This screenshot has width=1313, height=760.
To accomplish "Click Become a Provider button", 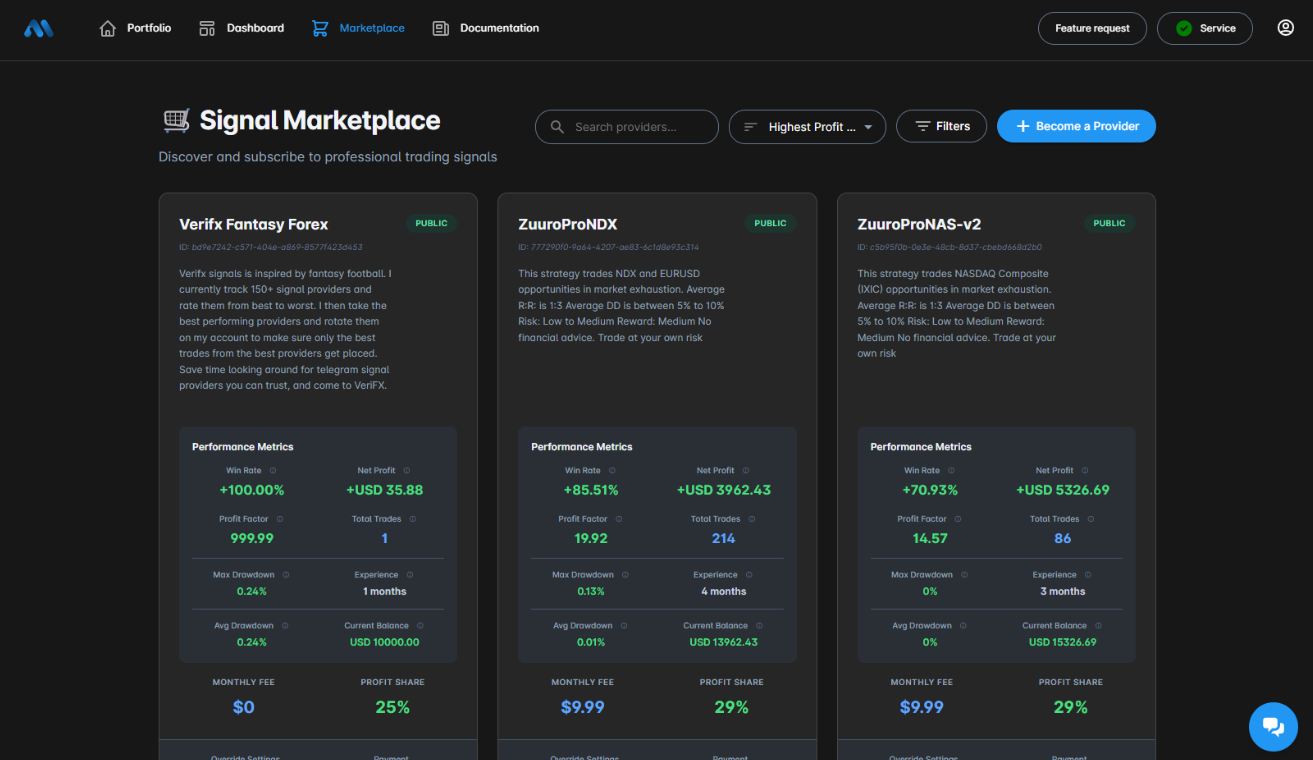I will [x=1076, y=126].
